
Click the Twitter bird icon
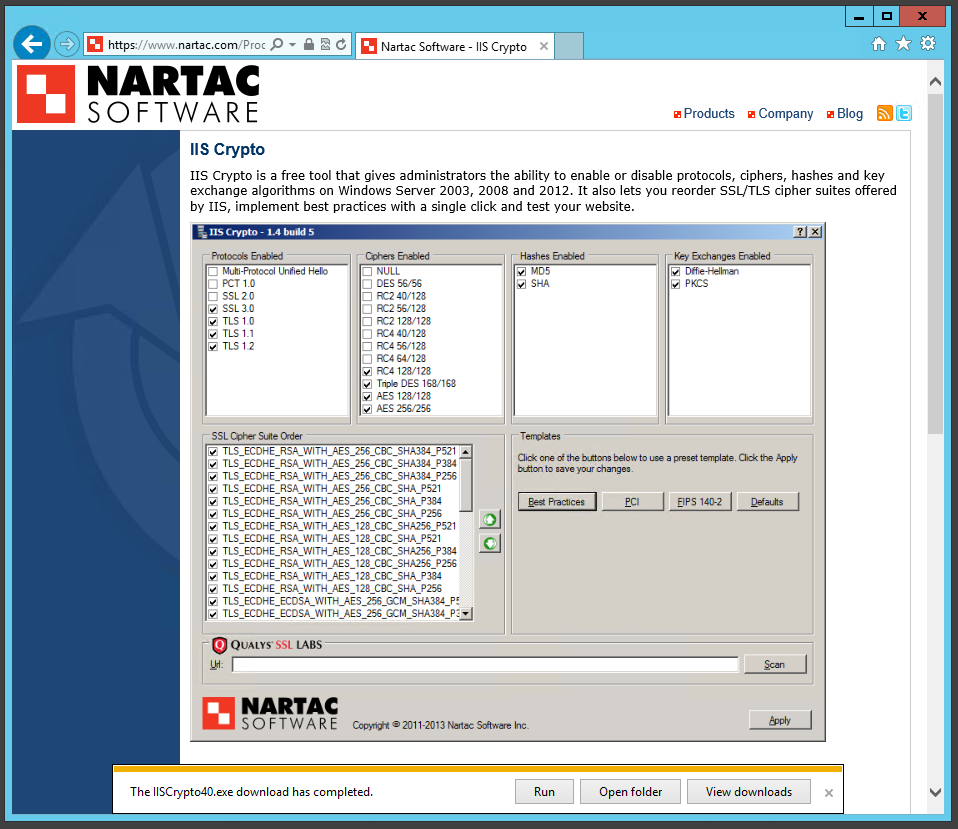pos(903,113)
